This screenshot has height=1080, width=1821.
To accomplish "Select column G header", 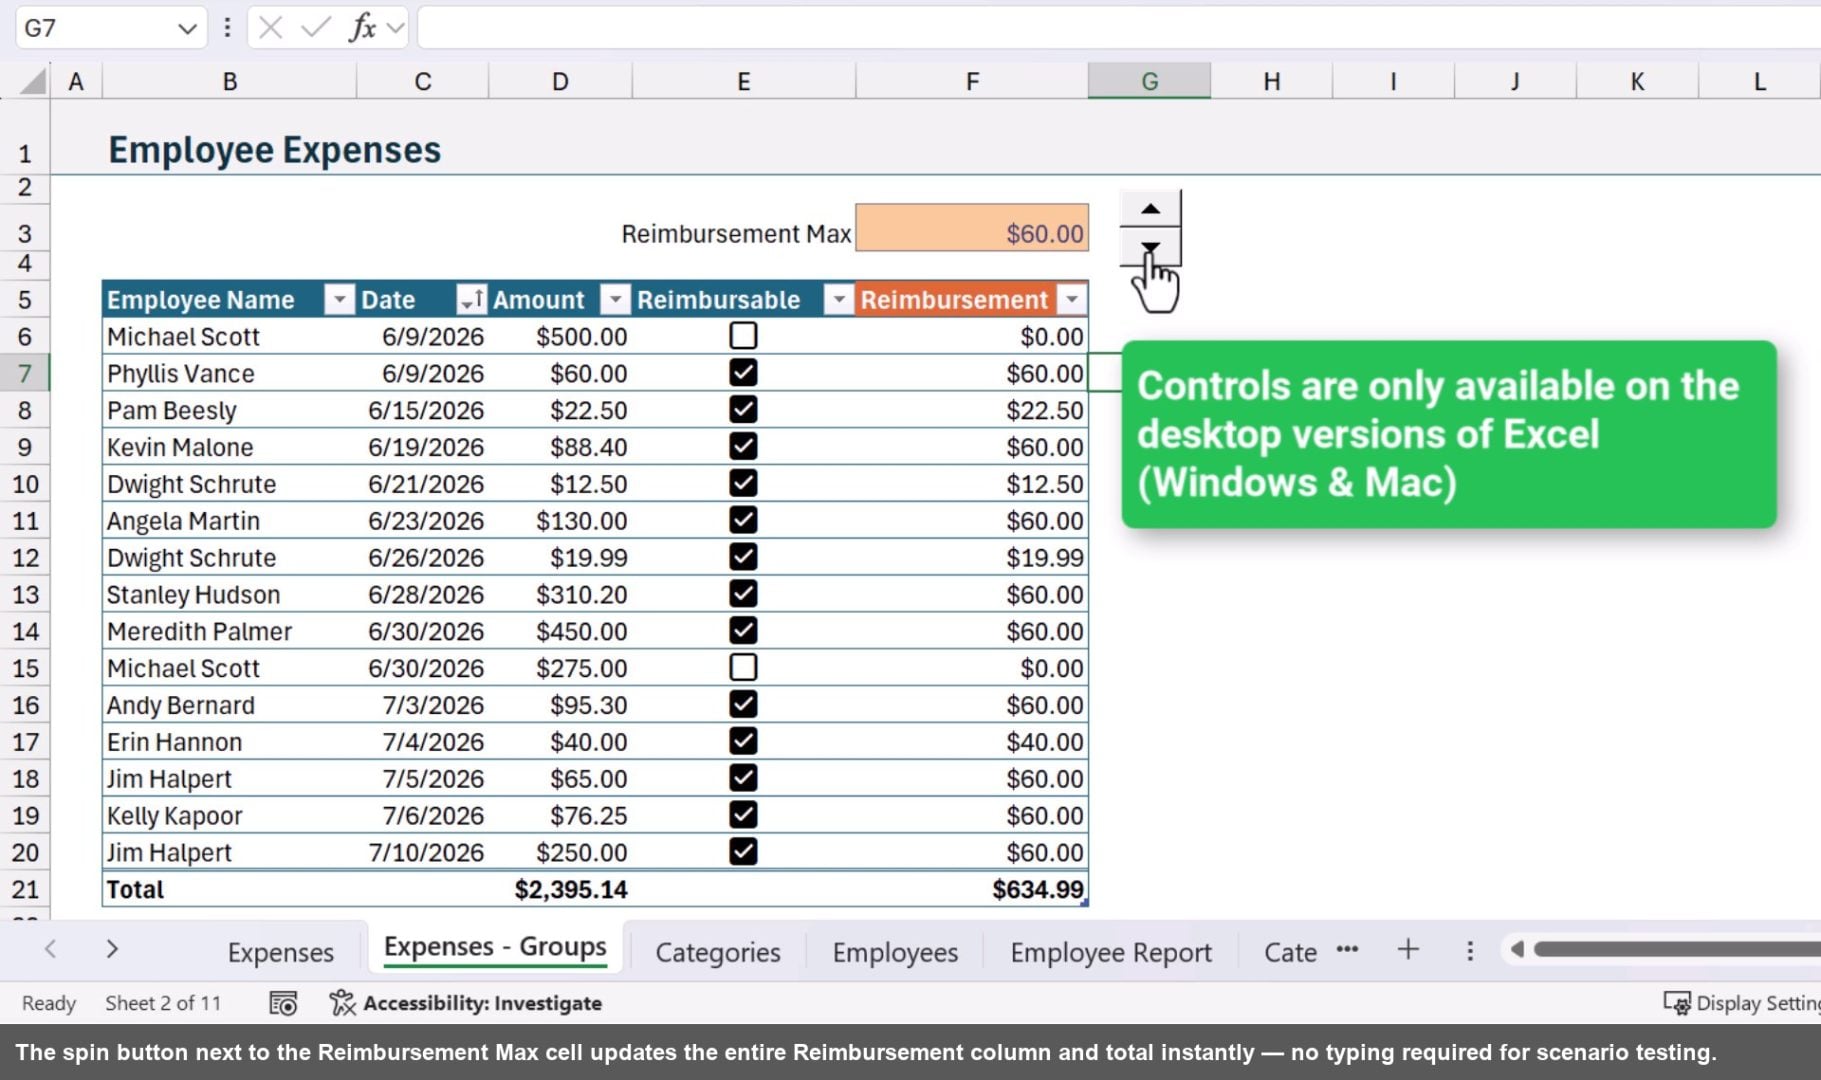I will (1149, 81).
